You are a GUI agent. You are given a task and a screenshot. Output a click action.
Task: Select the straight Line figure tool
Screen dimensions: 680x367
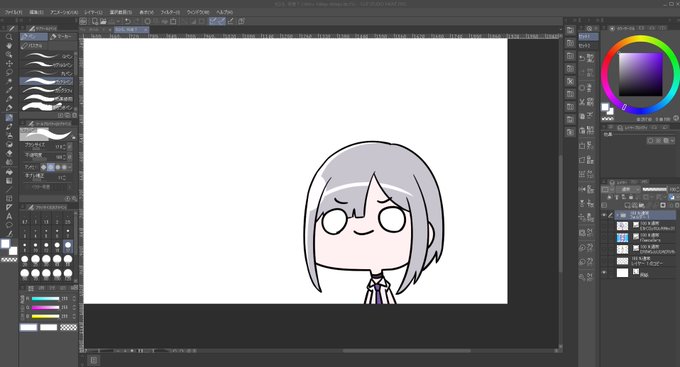(9, 189)
